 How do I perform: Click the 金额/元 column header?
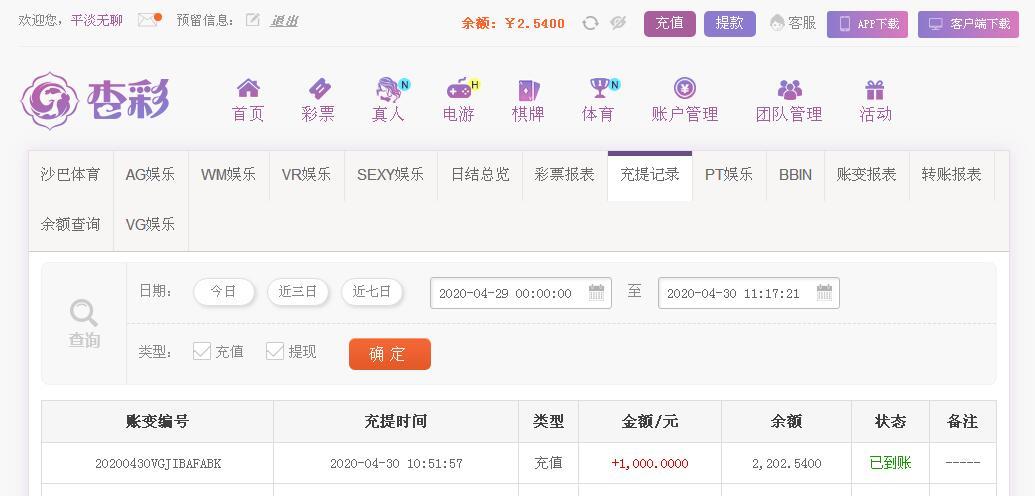[x=650, y=421]
